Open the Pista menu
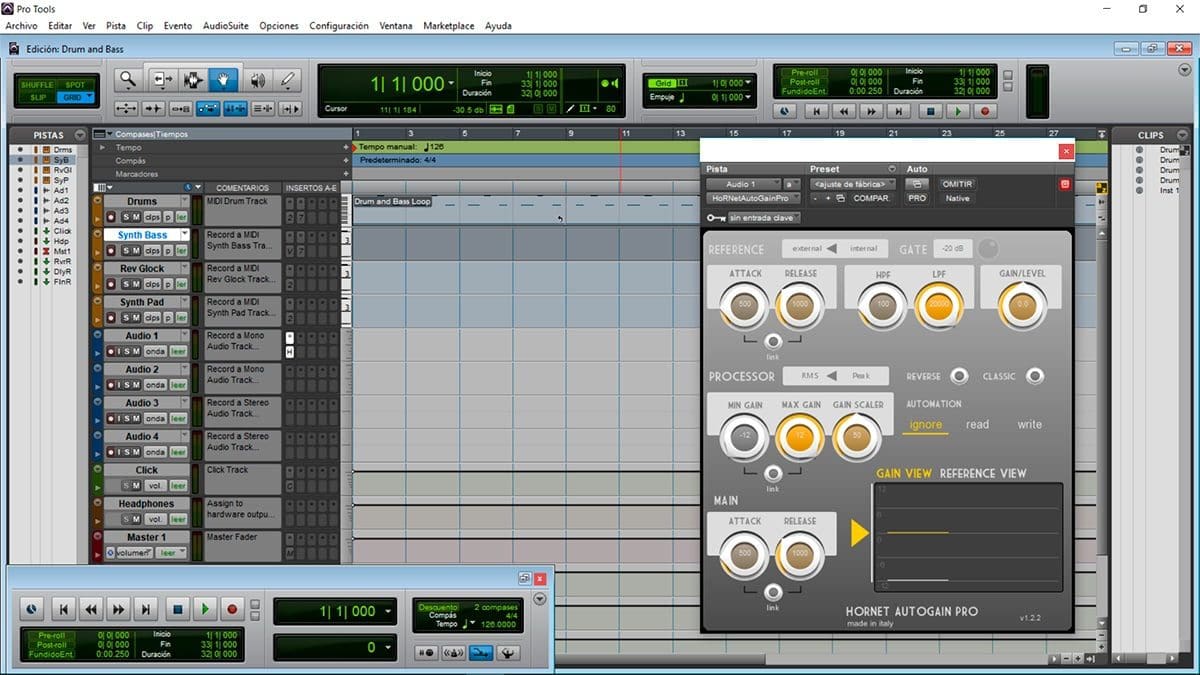1200x675 pixels. [x=116, y=26]
